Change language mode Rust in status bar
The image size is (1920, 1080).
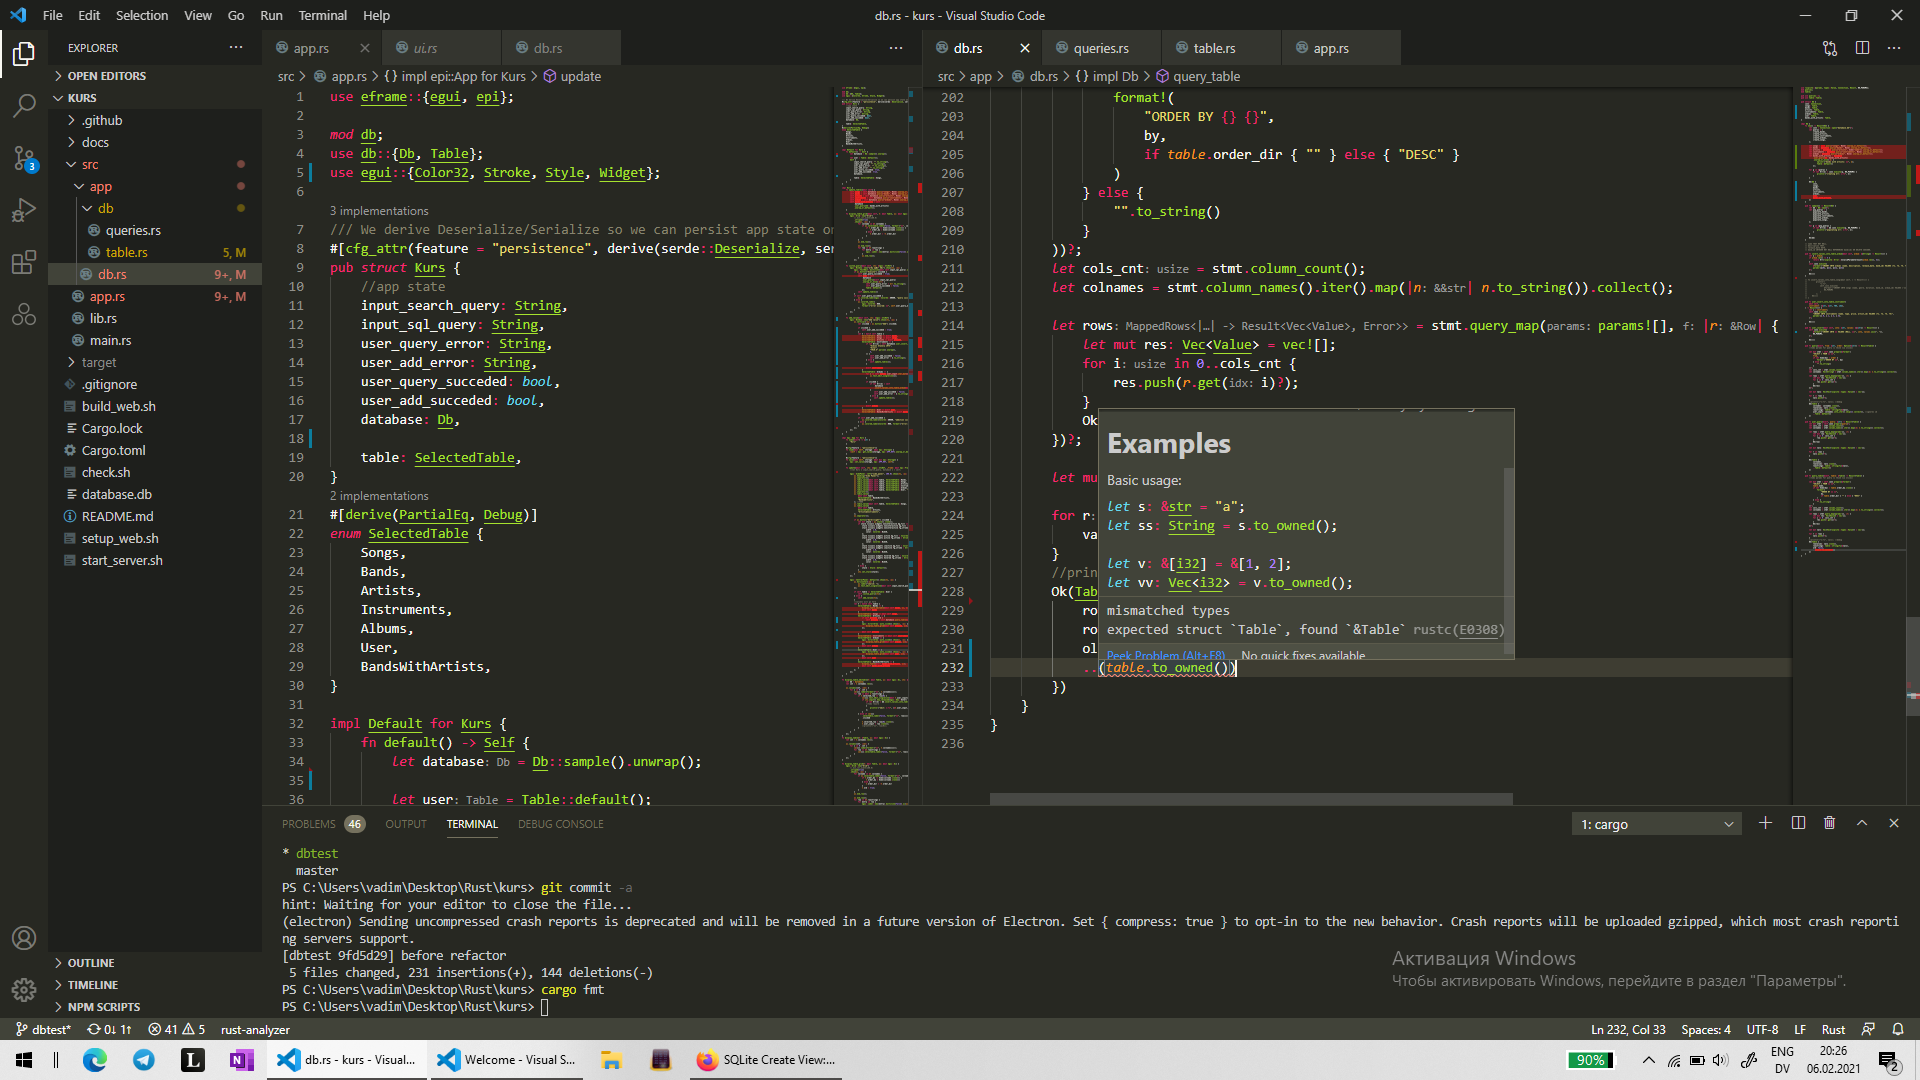1833,1029
